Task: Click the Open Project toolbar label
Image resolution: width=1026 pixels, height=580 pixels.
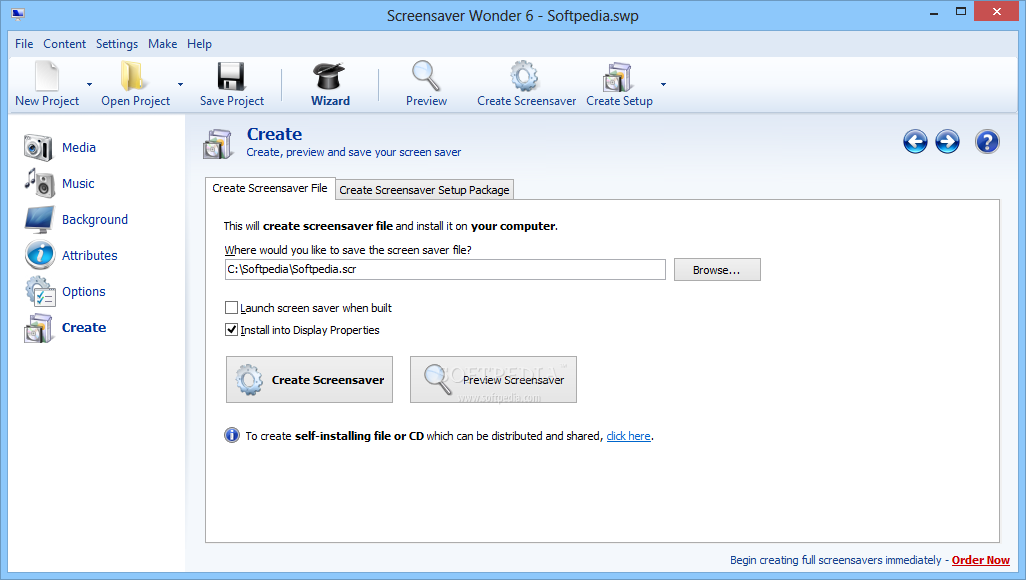Action: (x=135, y=101)
